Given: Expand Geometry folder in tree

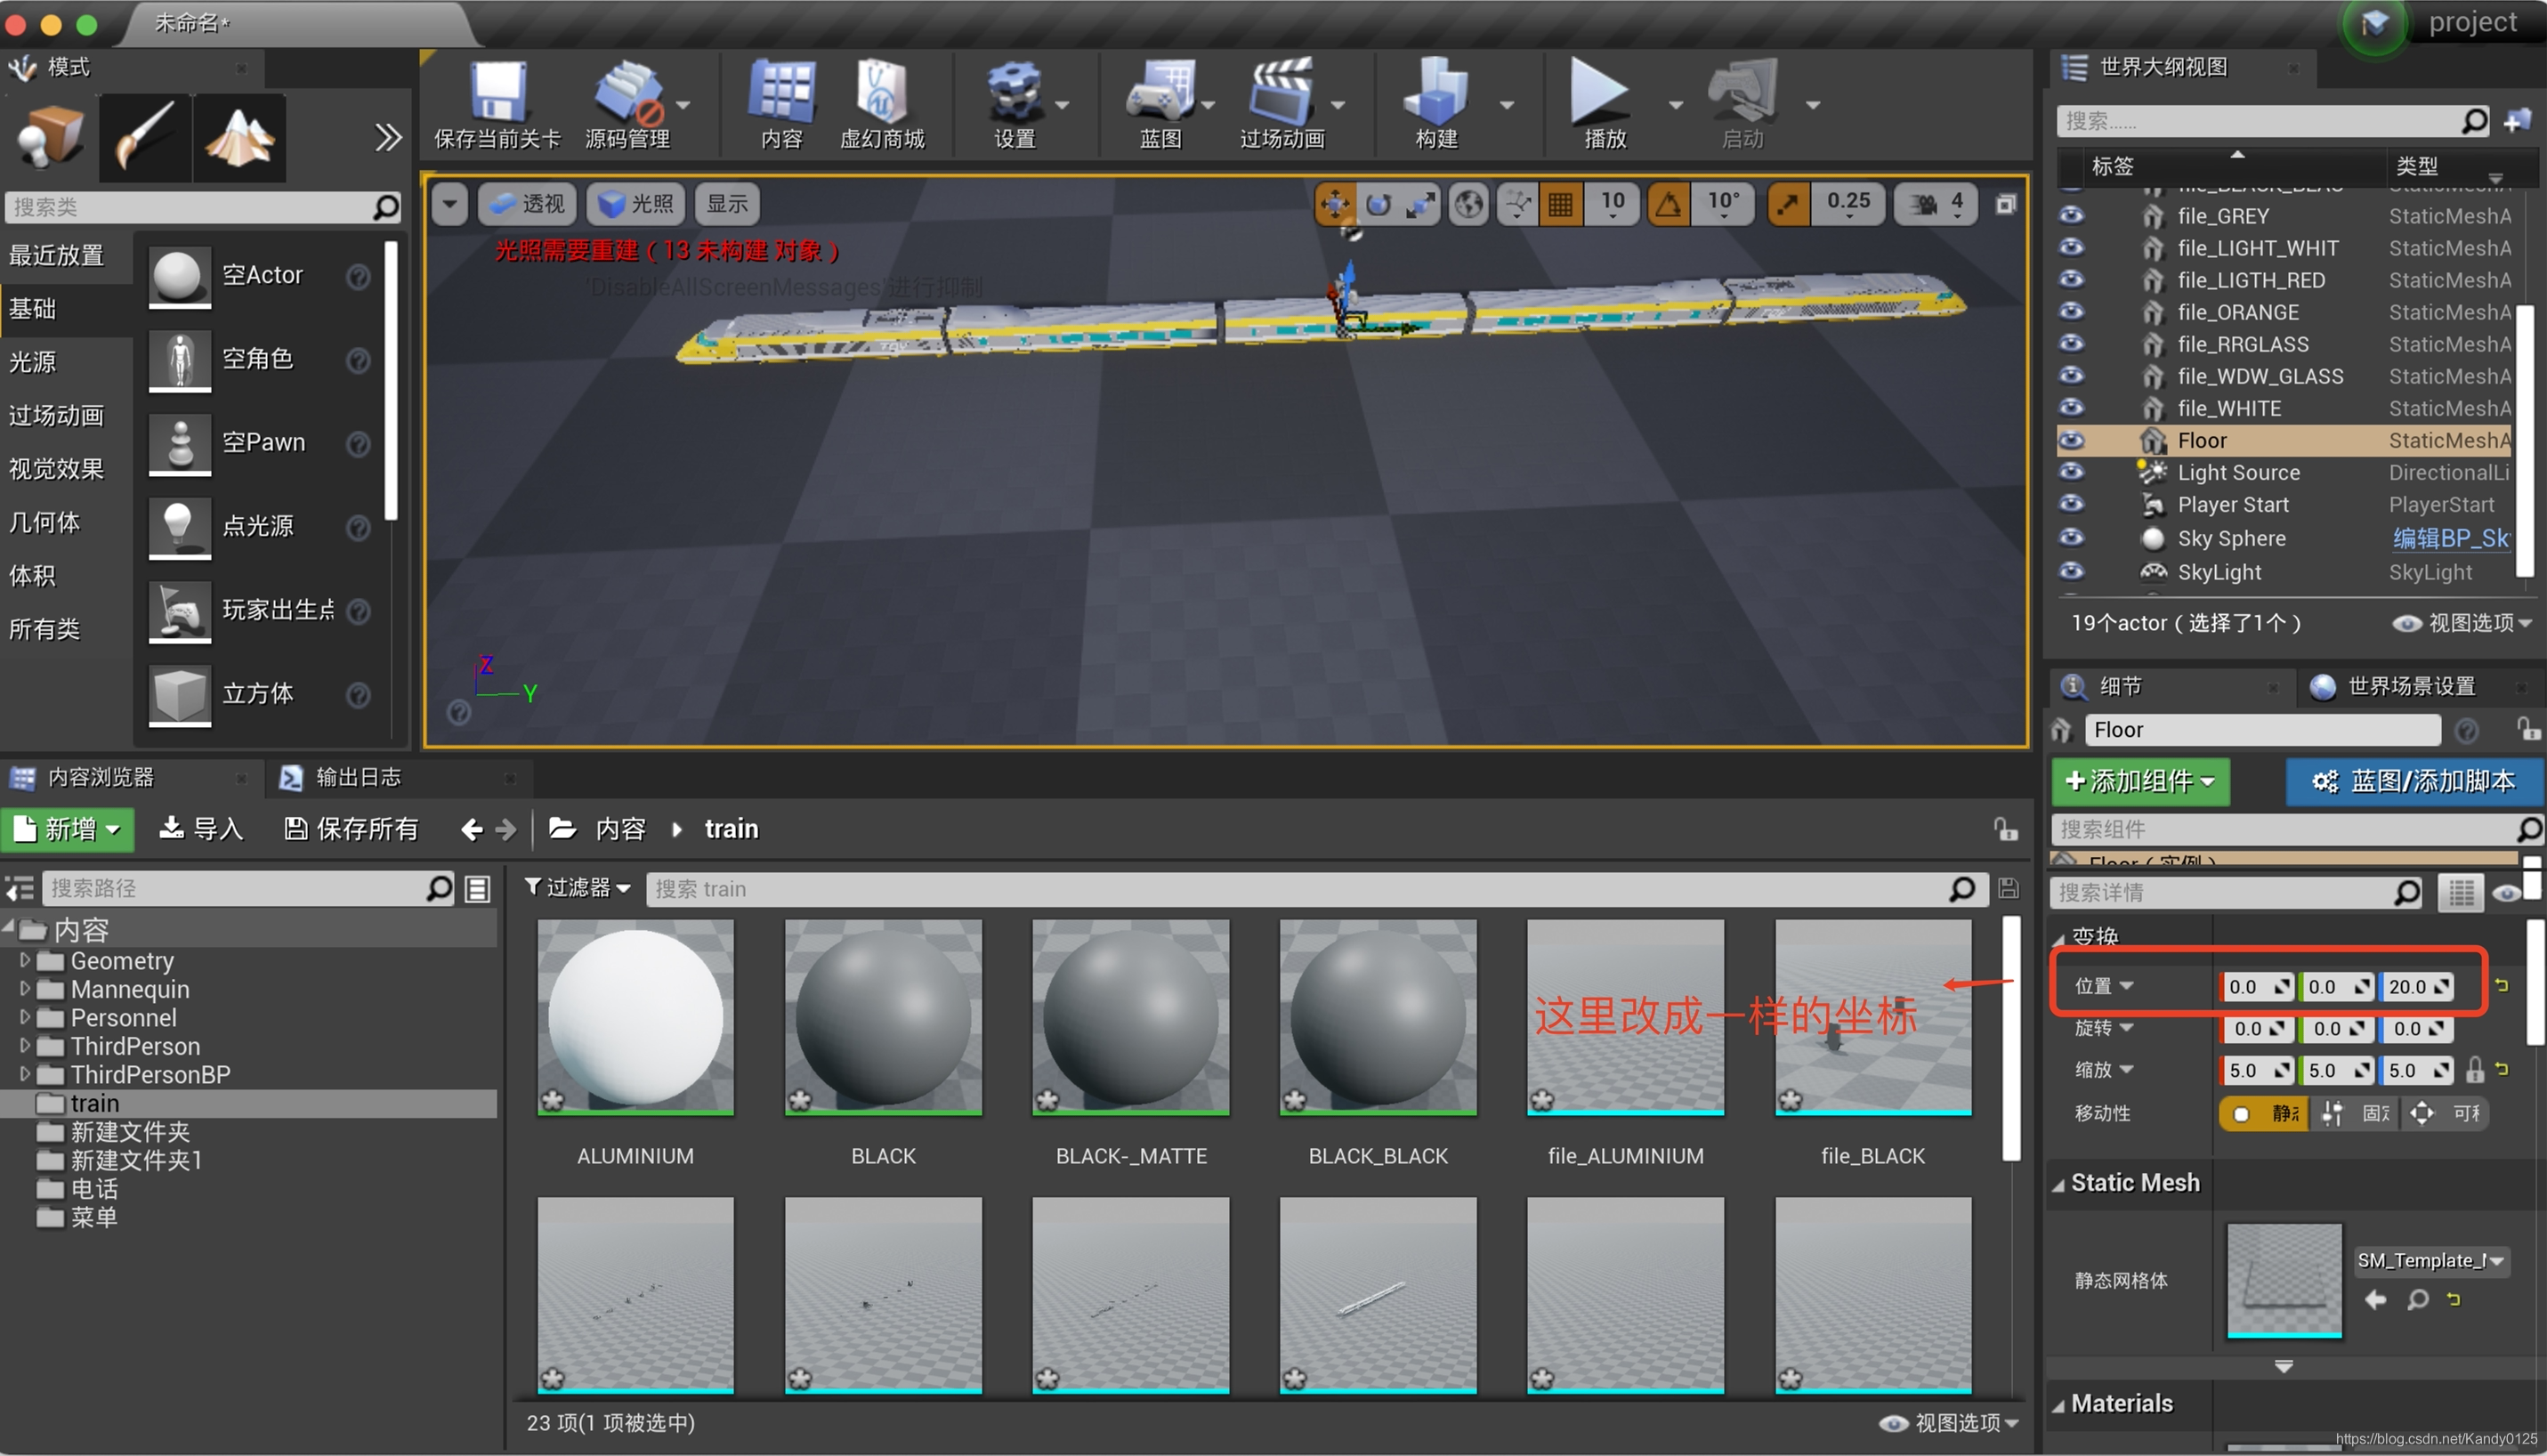Looking at the screenshot, I should click(24, 960).
